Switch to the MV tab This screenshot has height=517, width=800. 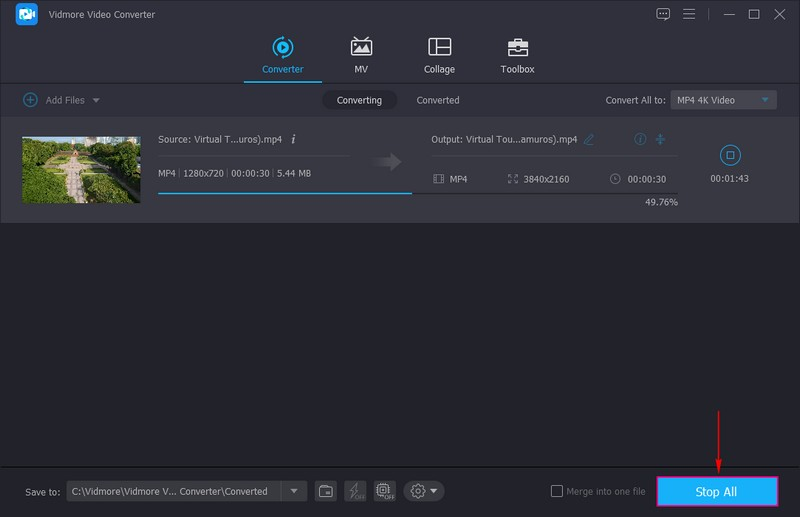361,56
